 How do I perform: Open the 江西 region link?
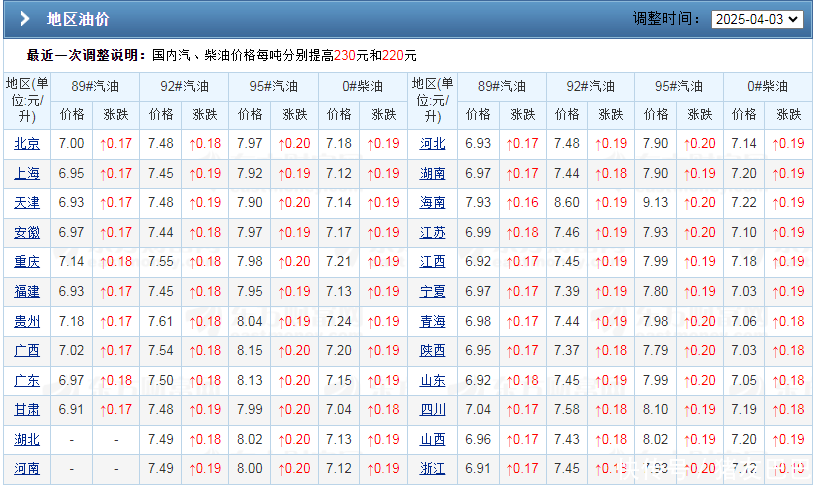432,262
